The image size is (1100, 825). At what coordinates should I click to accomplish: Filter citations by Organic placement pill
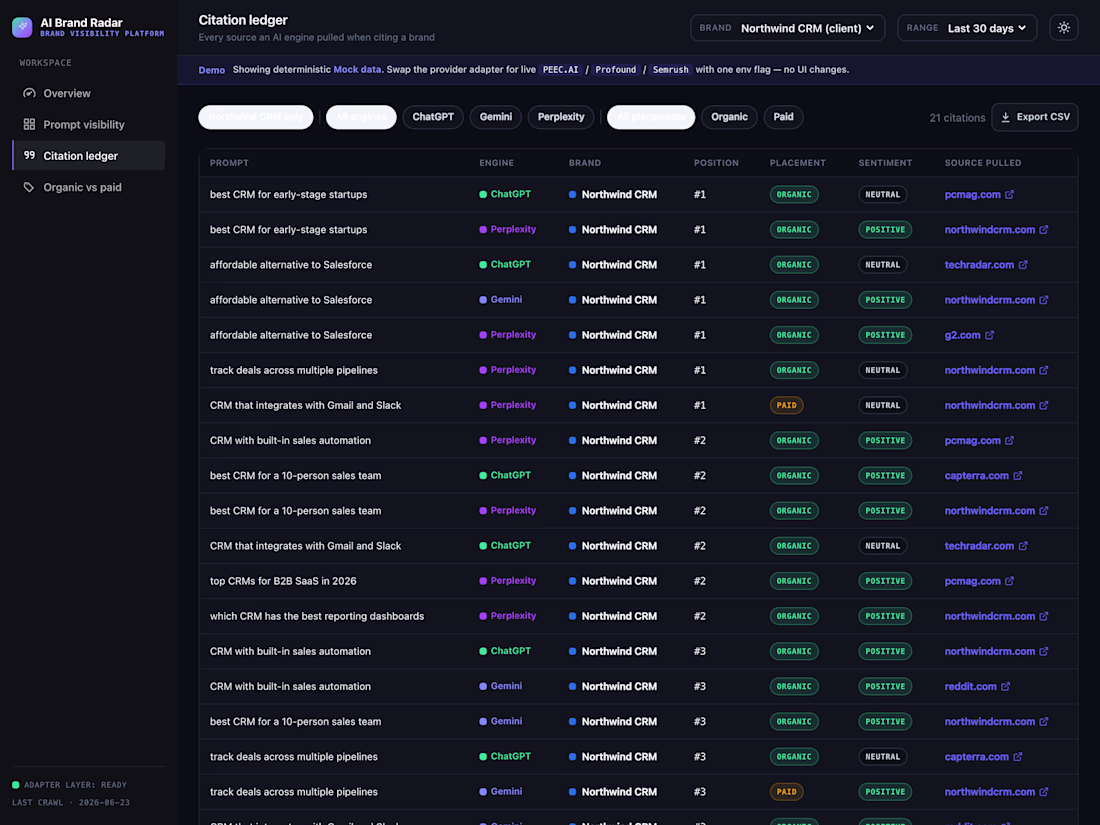tap(729, 117)
